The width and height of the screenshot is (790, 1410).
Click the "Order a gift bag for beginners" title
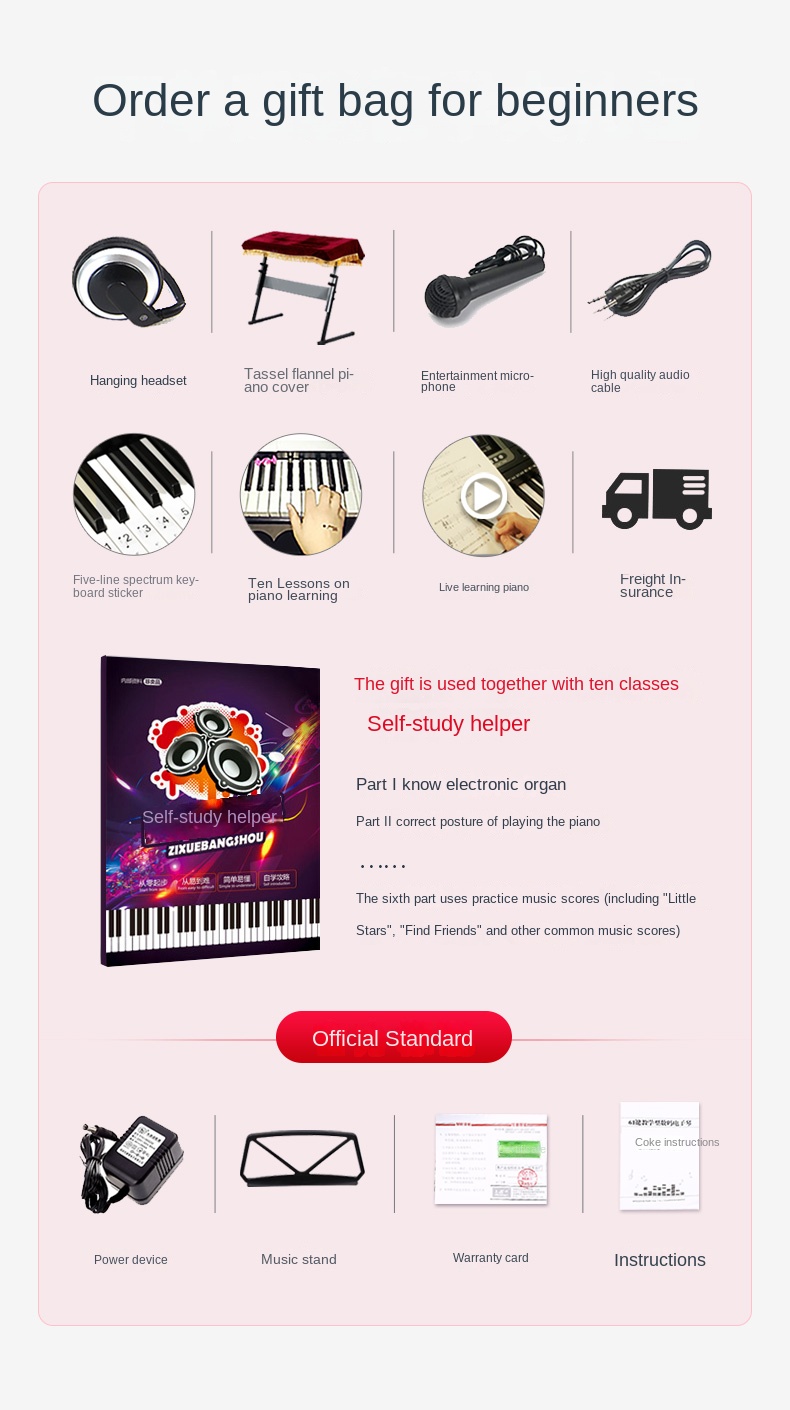pyautogui.click(x=395, y=101)
